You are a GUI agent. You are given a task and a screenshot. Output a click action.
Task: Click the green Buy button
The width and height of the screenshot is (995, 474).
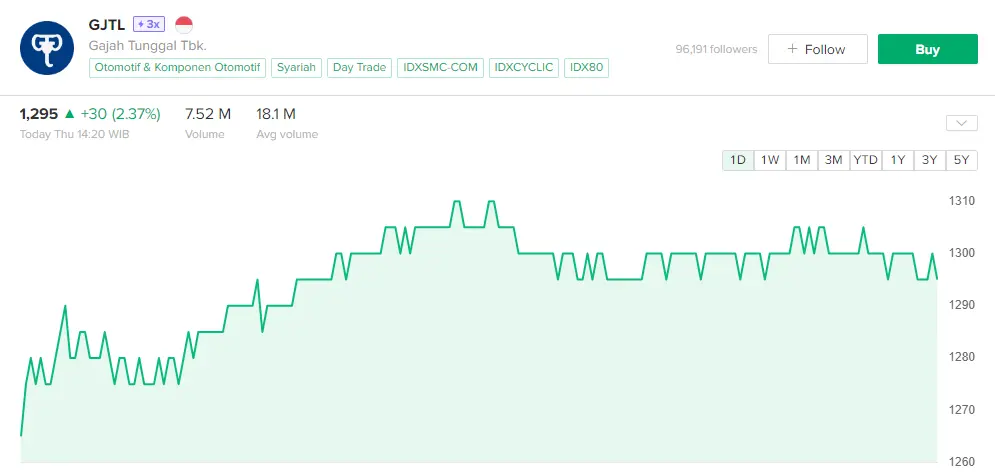928,49
